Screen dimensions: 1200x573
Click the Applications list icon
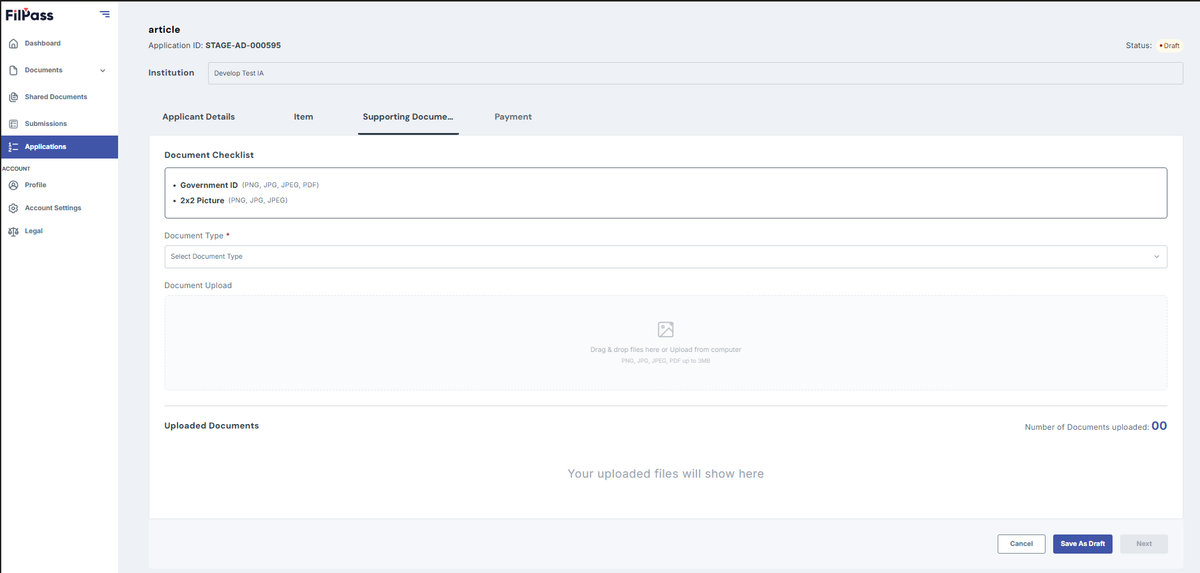click(x=13, y=147)
